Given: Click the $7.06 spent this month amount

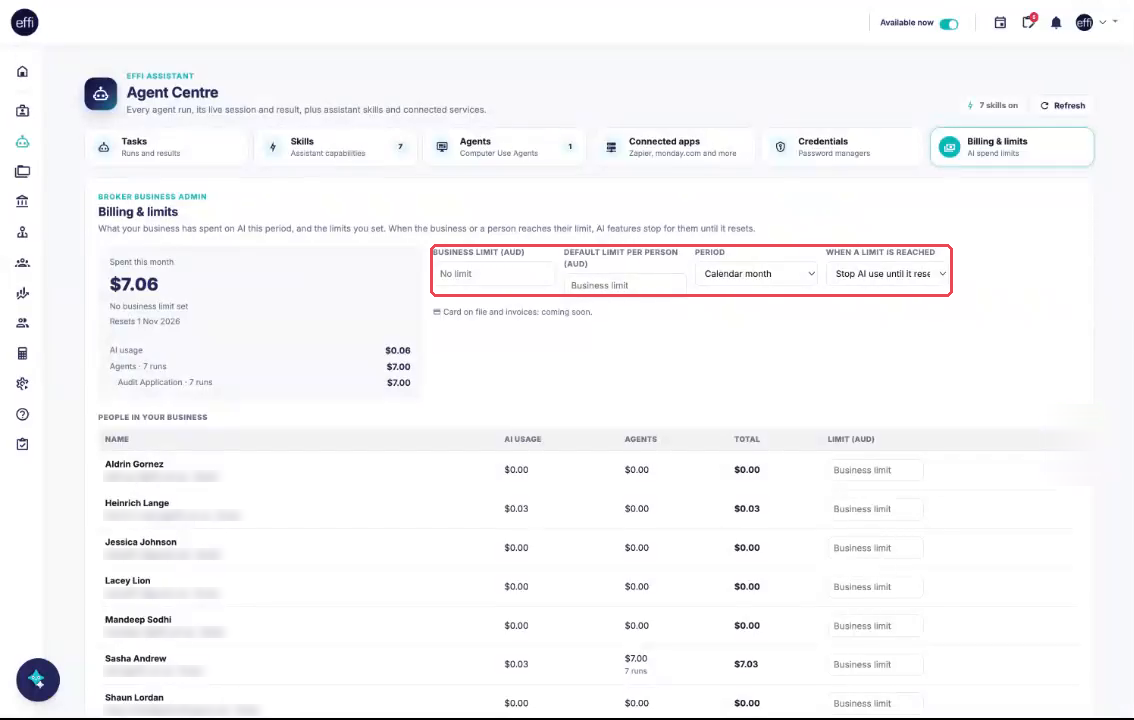Looking at the screenshot, I should [134, 284].
